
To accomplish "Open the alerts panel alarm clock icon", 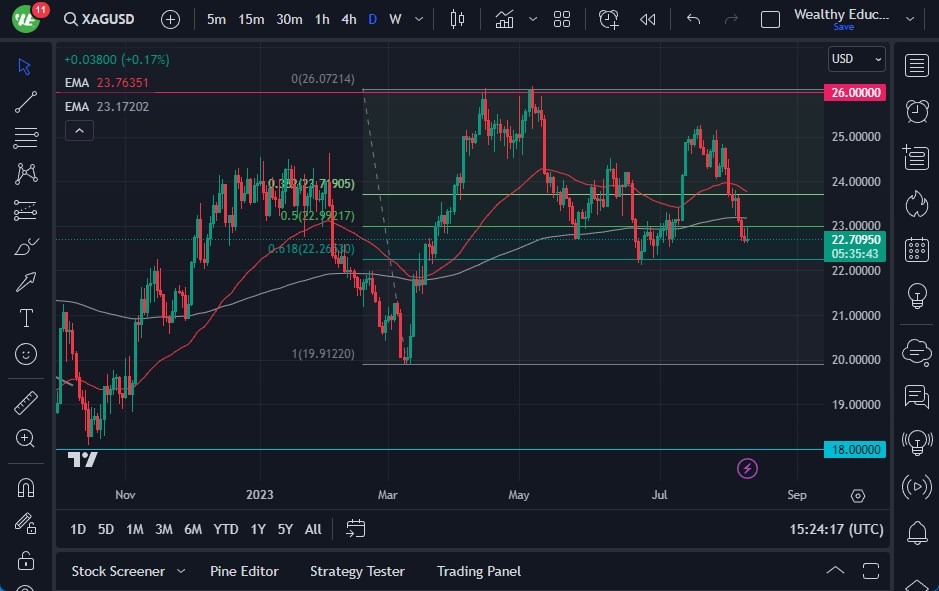I will (x=916, y=110).
